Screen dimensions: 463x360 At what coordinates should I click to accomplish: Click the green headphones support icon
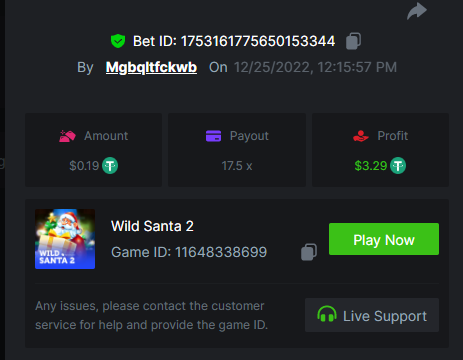tap(327, 314)
